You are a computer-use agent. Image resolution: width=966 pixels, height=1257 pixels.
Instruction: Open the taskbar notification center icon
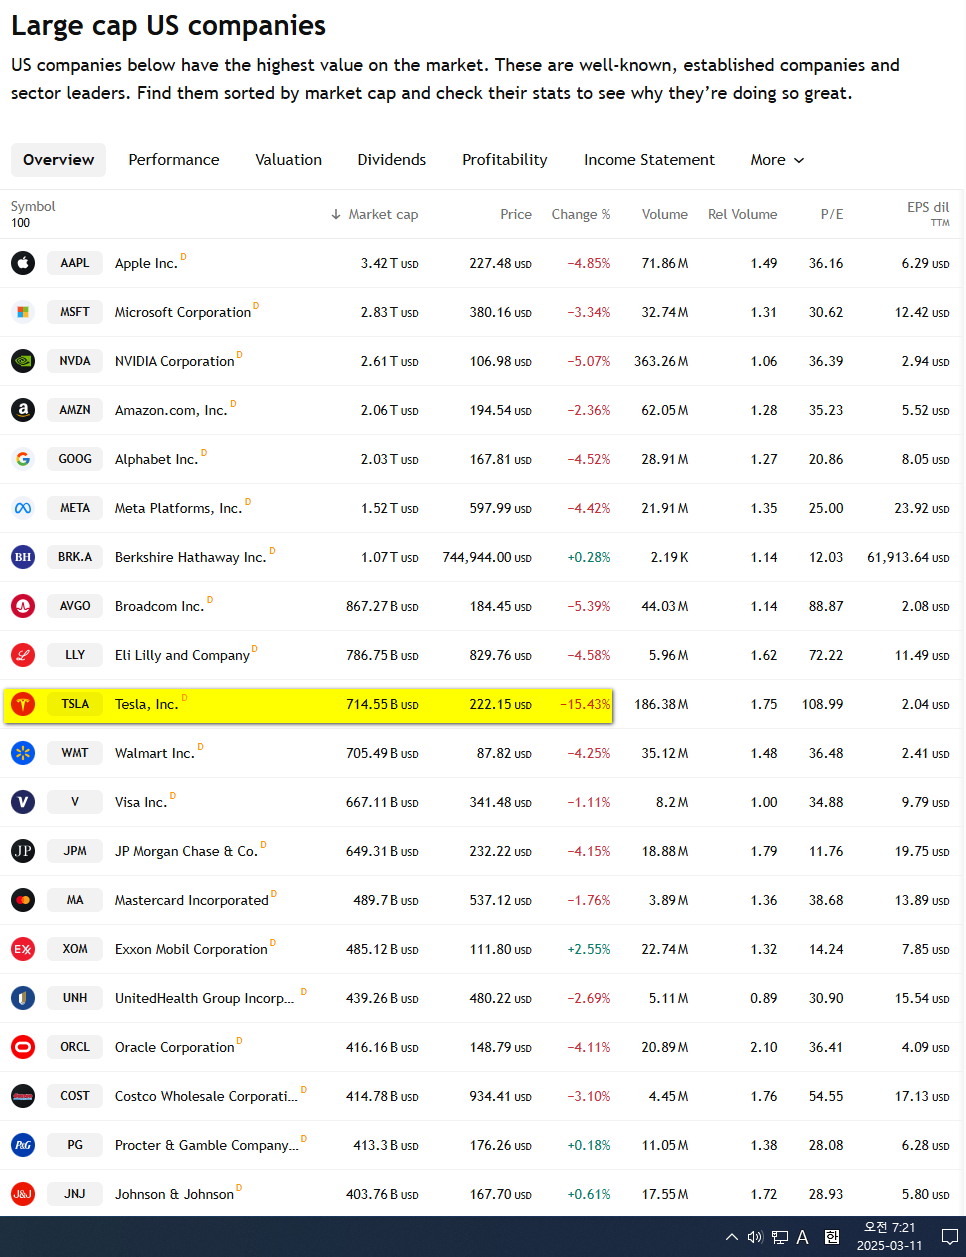pos(950,1237)
